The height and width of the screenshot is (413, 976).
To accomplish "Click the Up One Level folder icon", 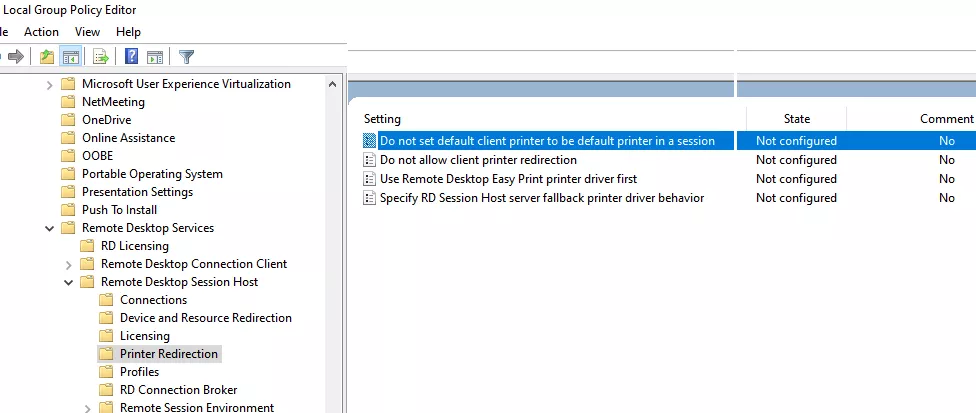I will click(x=47, y=57).
